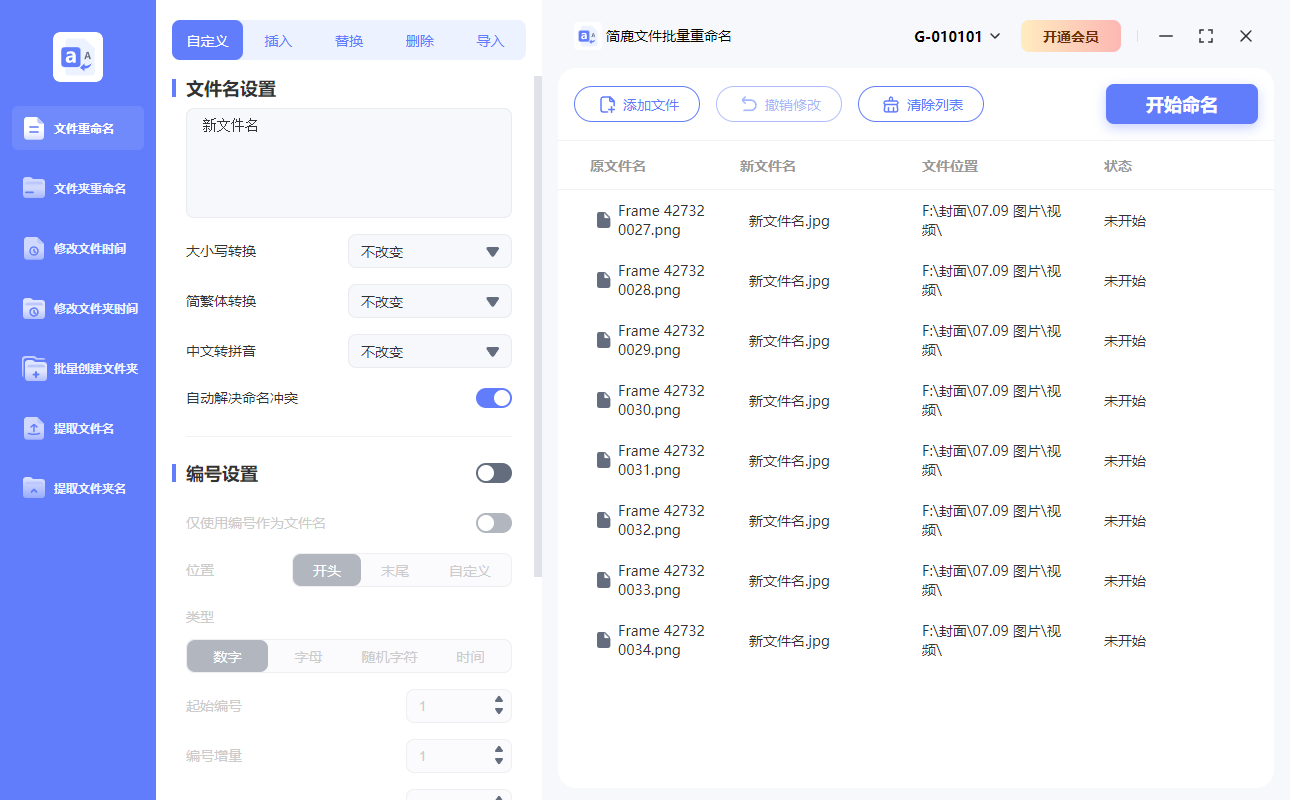Click file icon of Frame 42732 0030.png
Viewport: 1290px width, 800px height.
pos(603,400)
